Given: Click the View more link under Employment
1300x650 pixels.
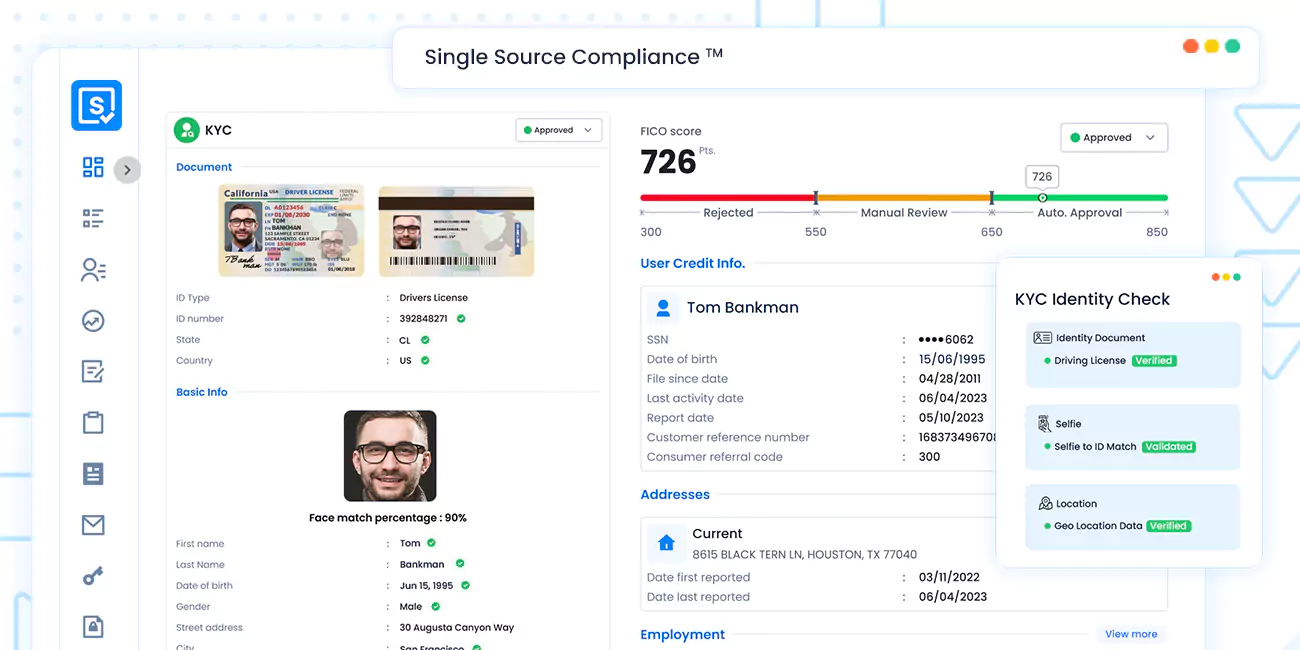Looking at the screenshot, I should coord(1130,634).
